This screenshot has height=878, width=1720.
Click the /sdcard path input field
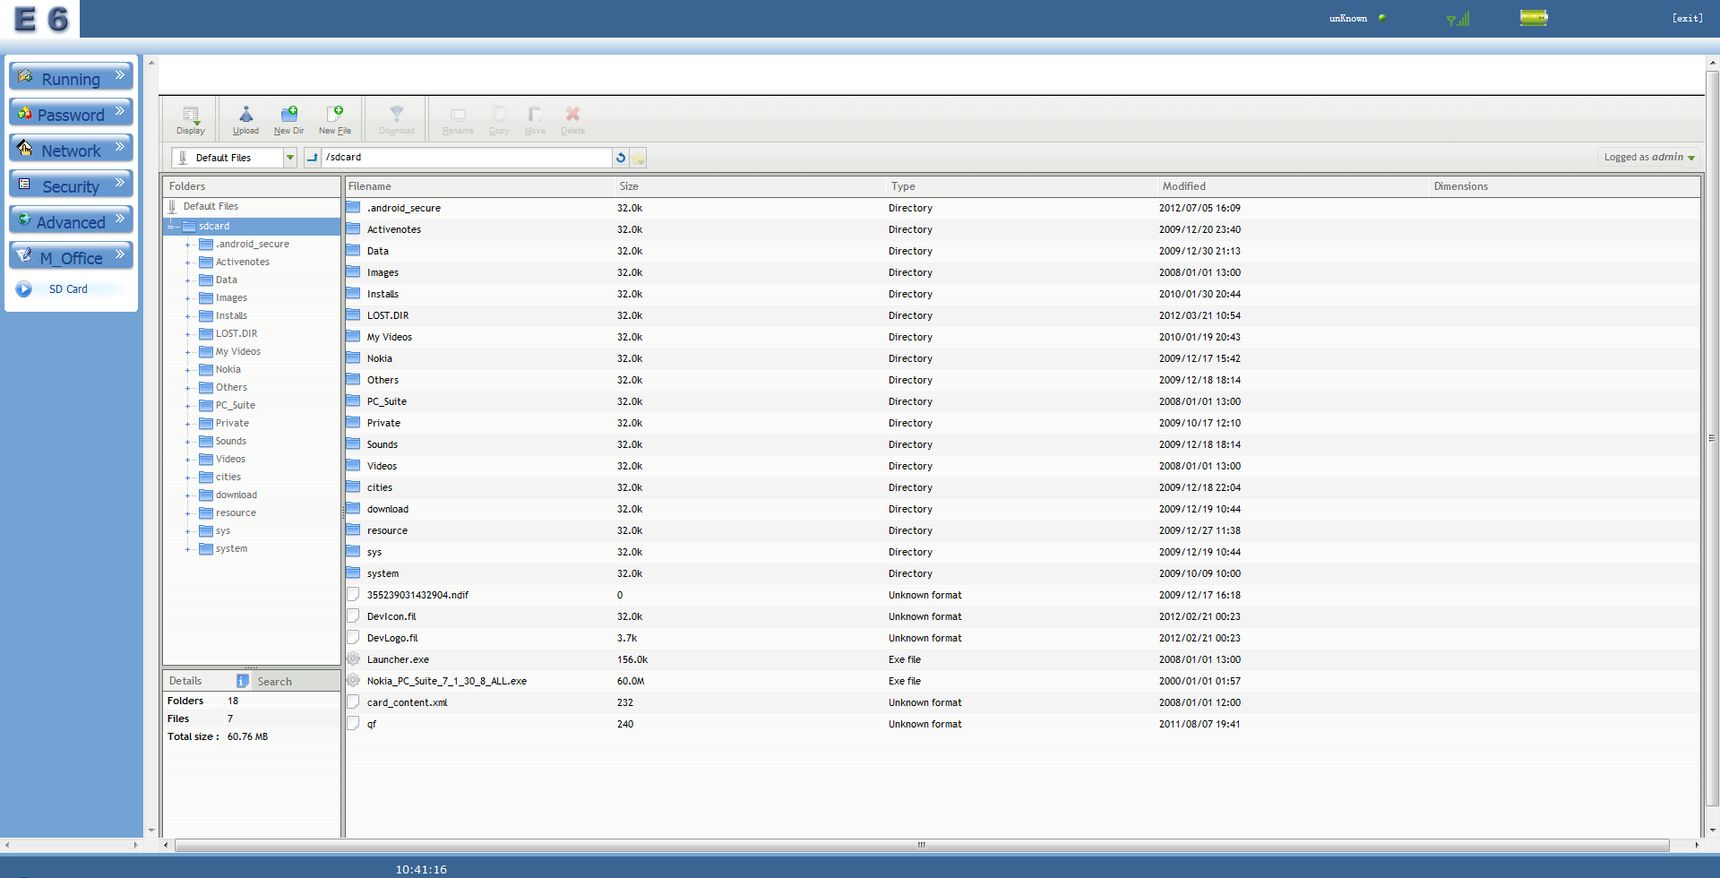(466, 158)
